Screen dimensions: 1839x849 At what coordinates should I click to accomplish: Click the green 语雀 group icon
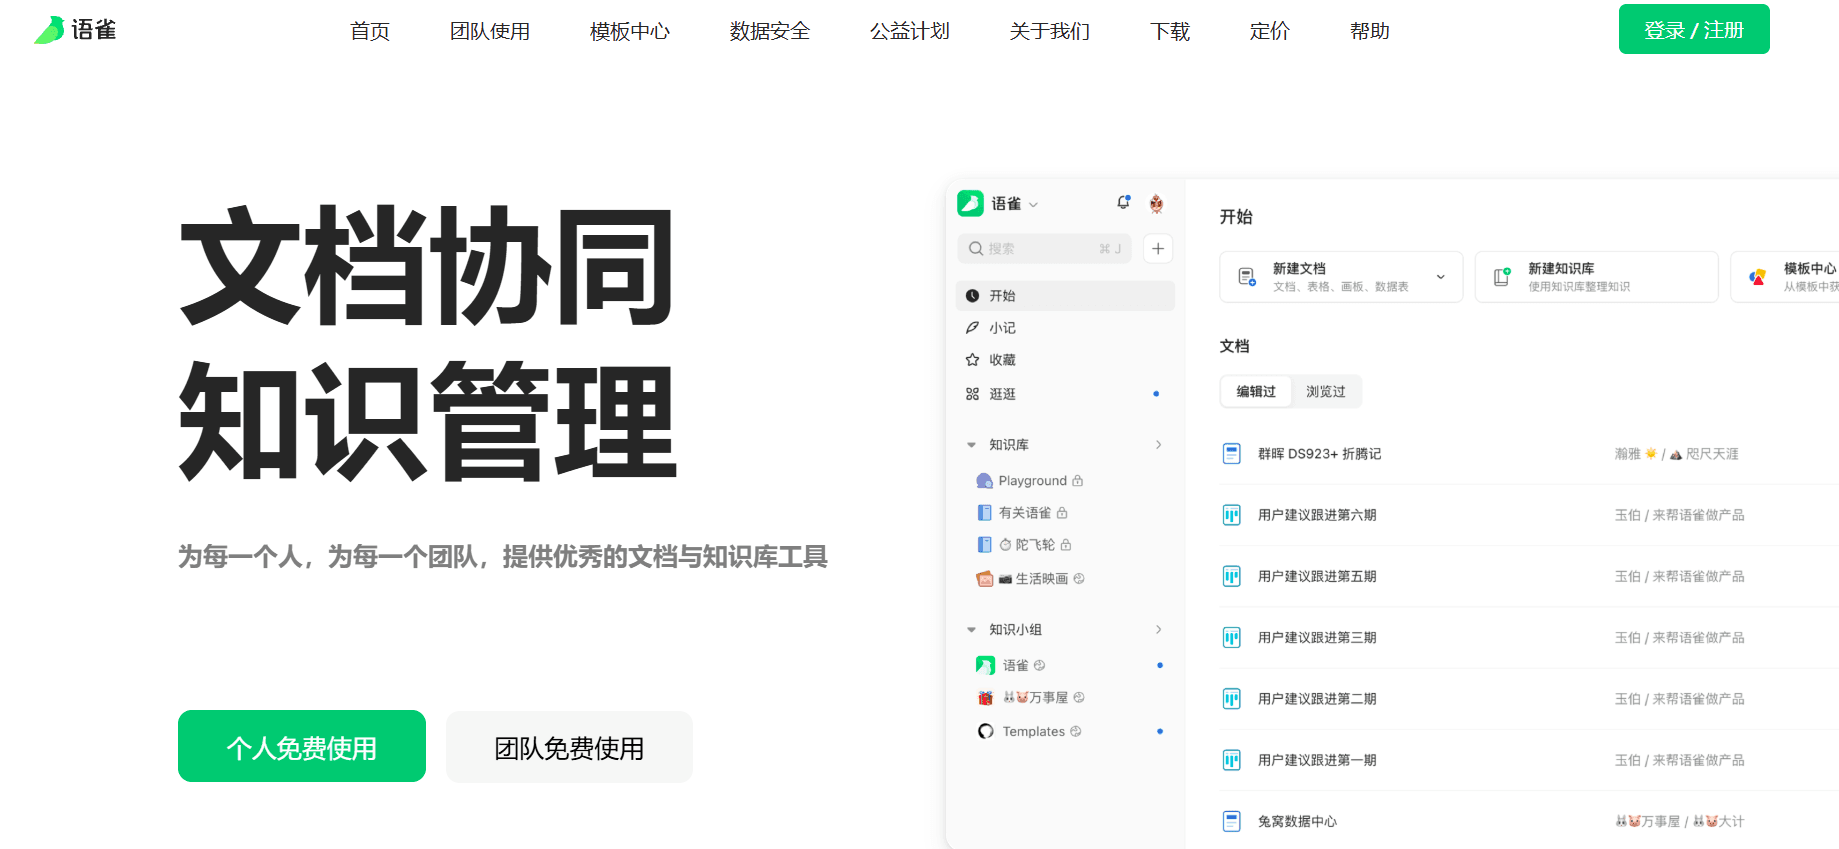tap(985, 665)
